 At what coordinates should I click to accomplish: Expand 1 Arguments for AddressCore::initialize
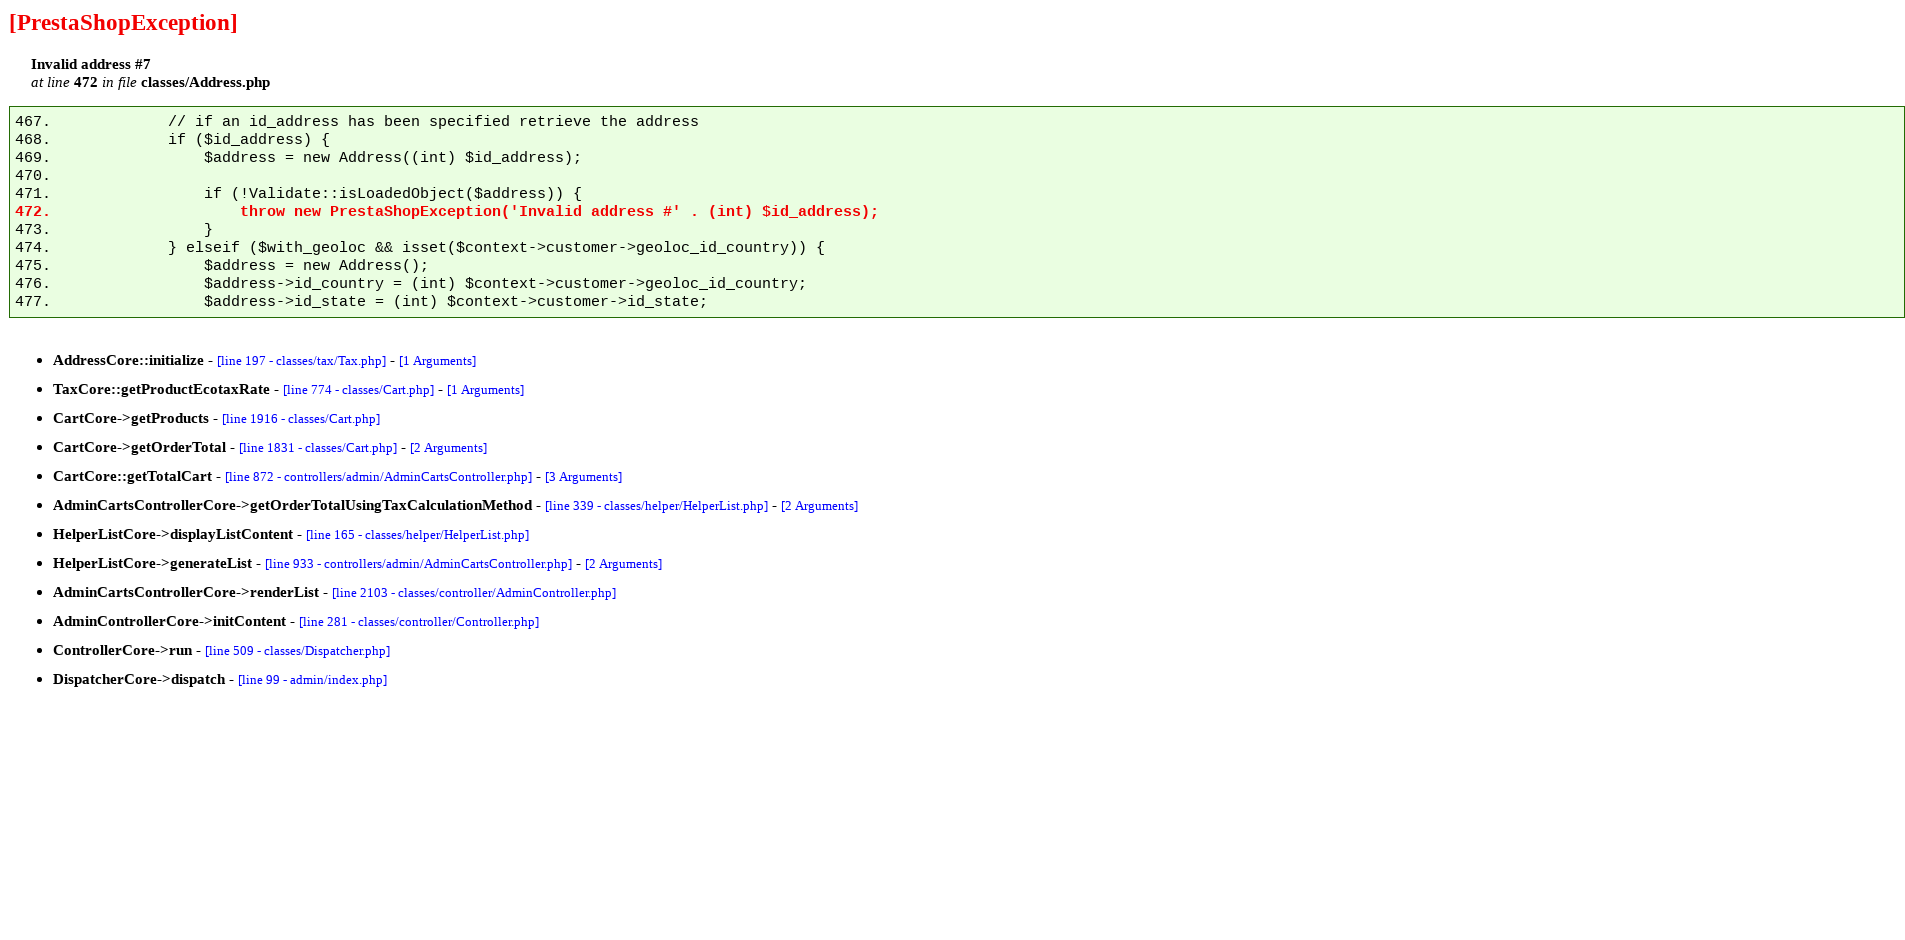coord(437,361)
